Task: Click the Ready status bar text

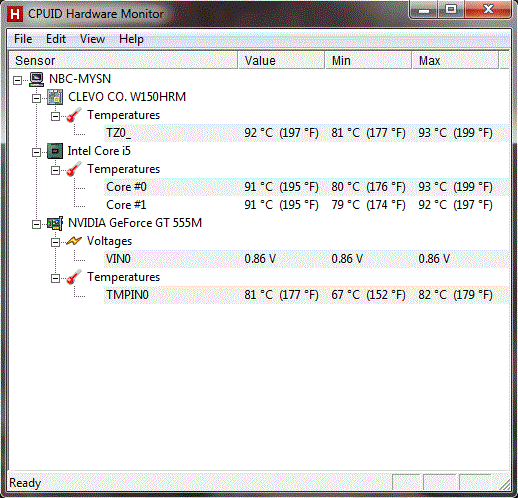Action: (25, 483)
